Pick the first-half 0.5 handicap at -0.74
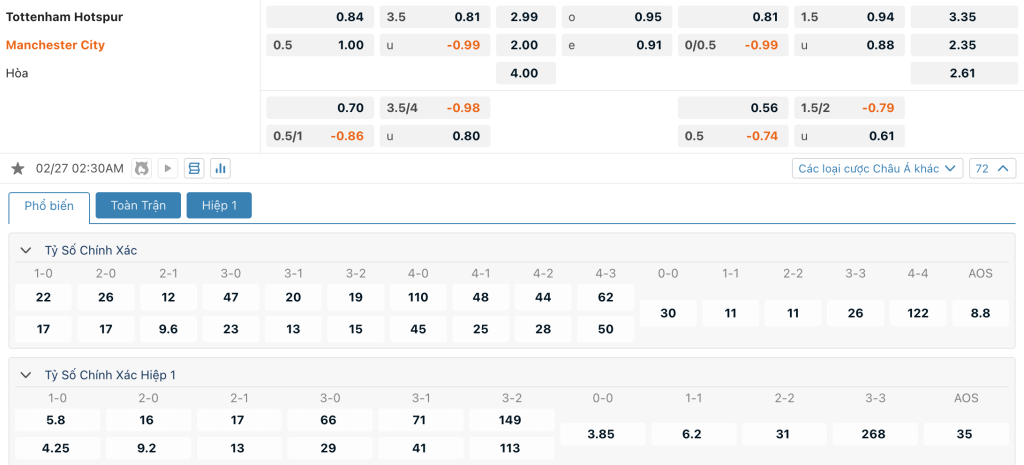This screenshot has width=1024, height=465. coord(733,136)
